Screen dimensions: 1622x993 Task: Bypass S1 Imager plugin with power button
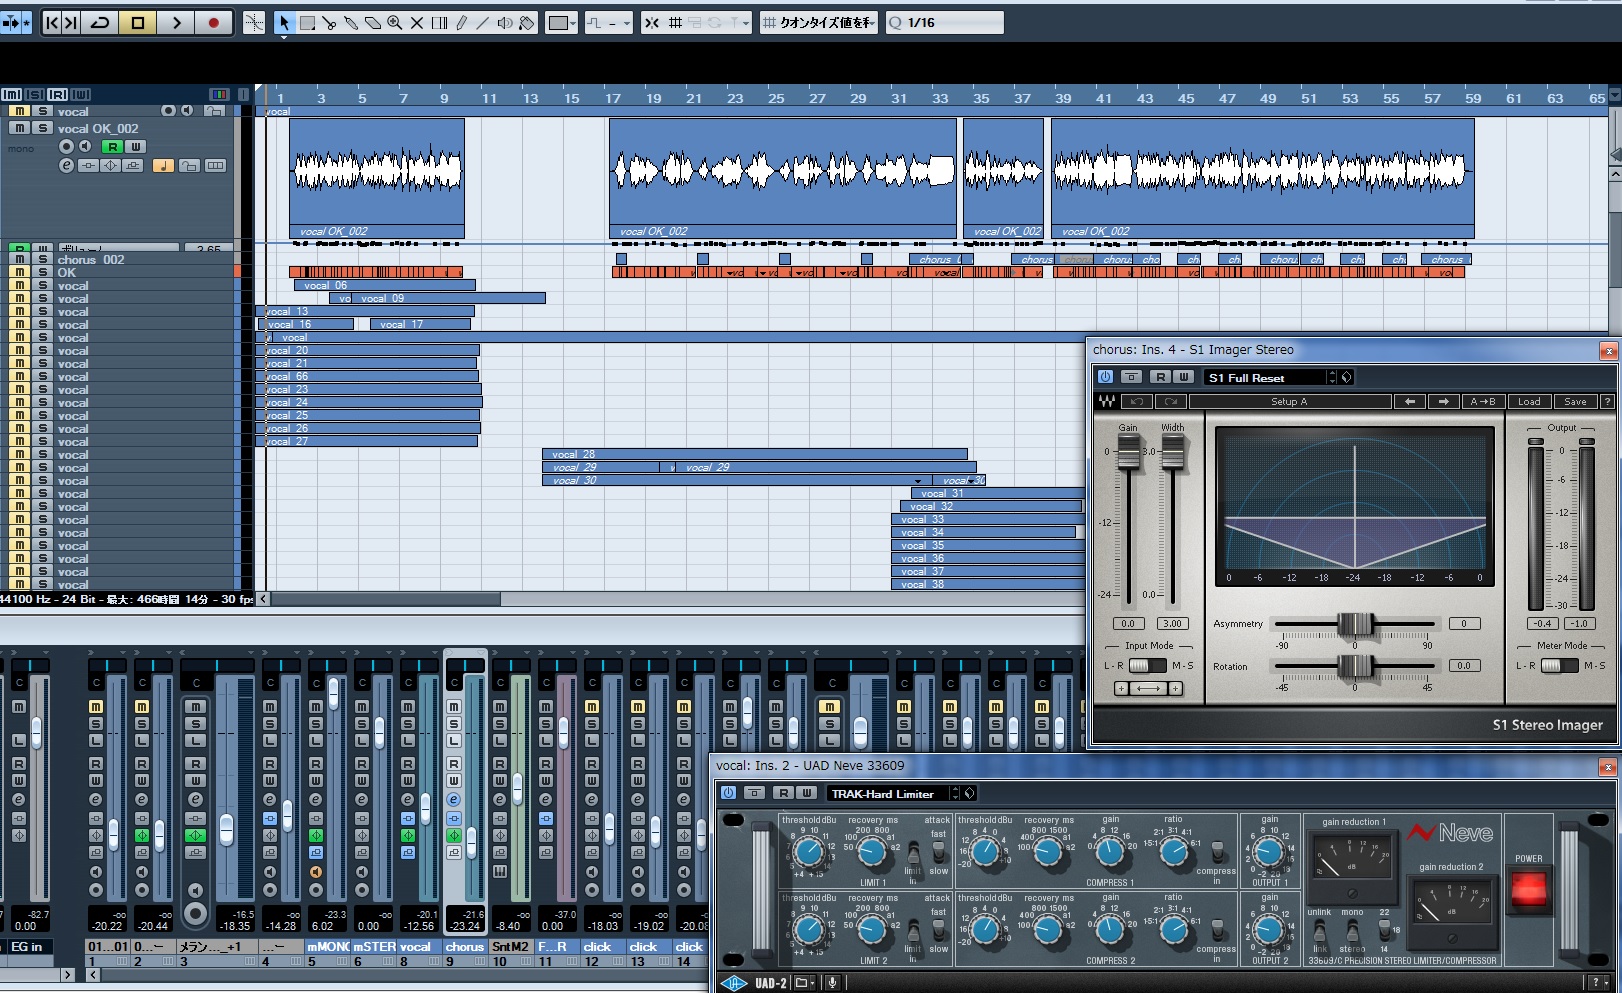tap(1105, 377)
